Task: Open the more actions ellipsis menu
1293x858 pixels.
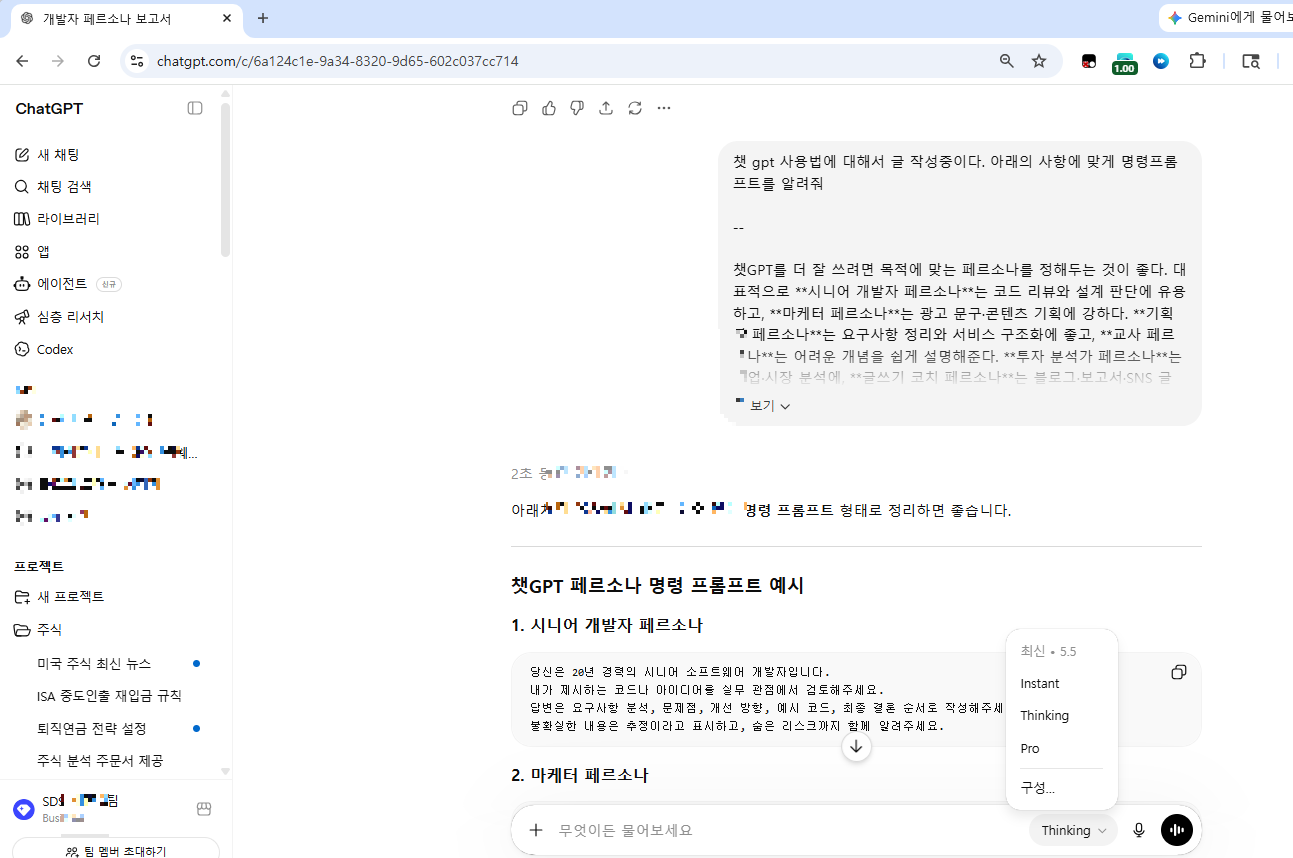Action: (x=664, y=108)
